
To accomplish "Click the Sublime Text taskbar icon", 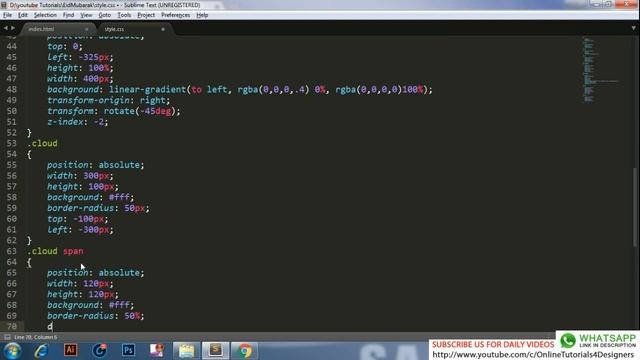I will click(216, 351).
